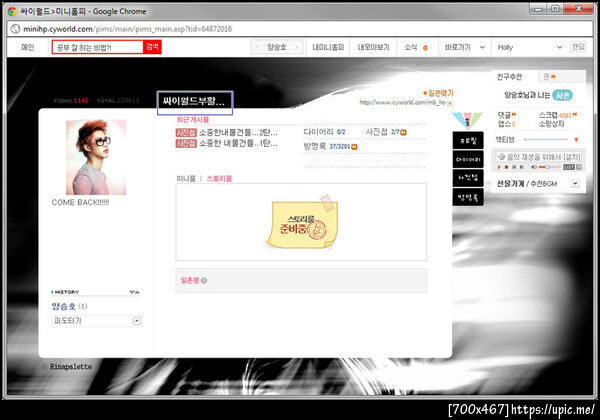Open the 내모아보기 menu item
The width and height of the screenshot is (600, 420).
[373, 47]
